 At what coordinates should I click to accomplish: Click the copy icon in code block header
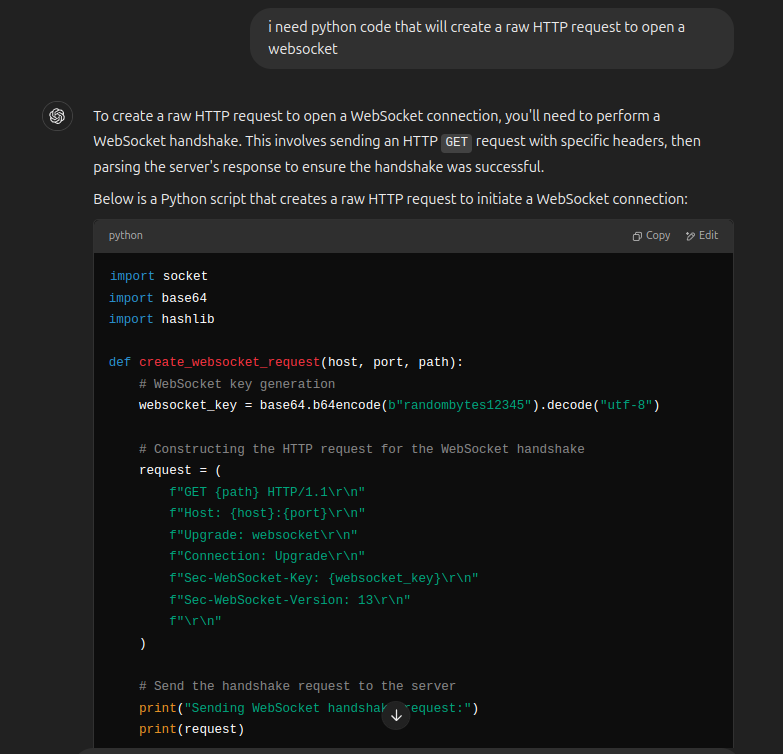637,236
